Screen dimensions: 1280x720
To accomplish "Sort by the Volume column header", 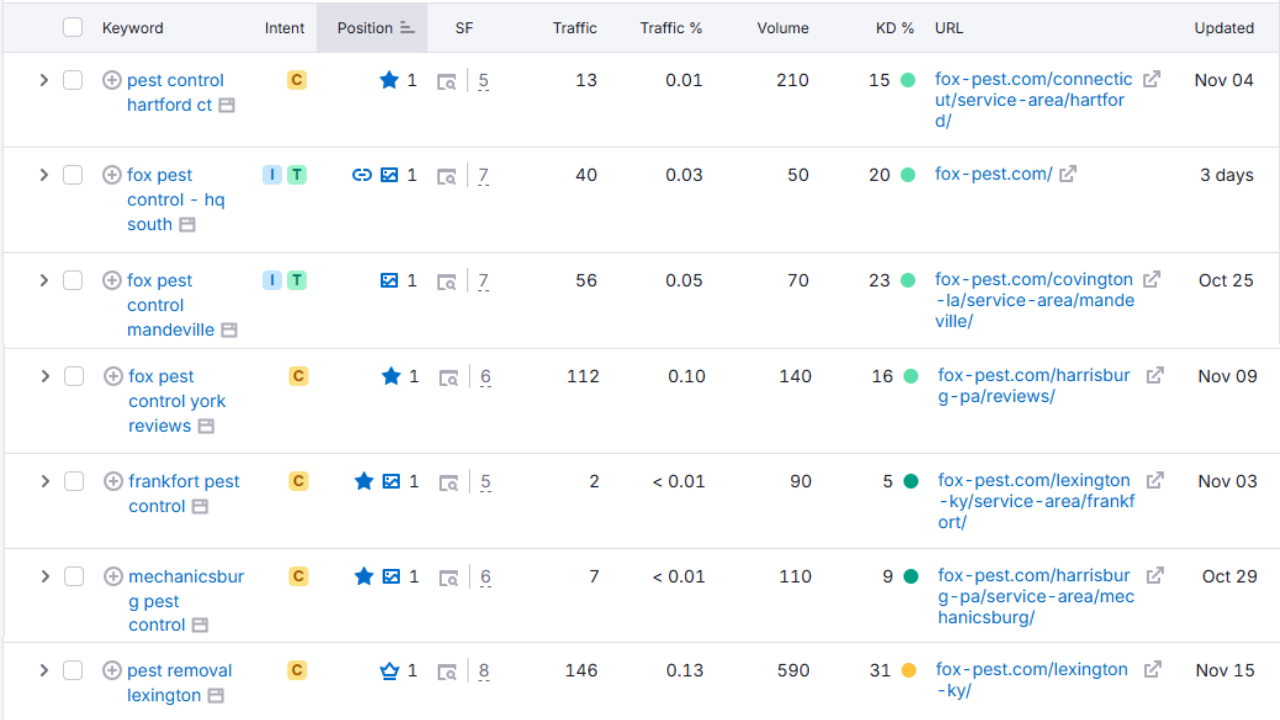I will 783,28.
